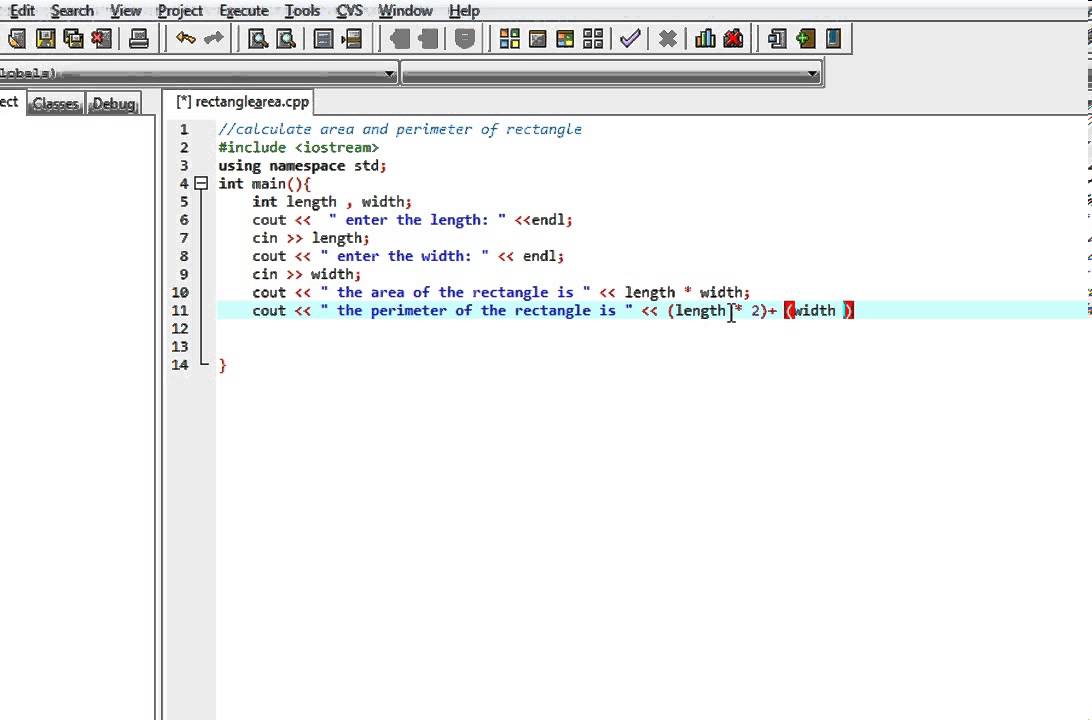Image resolution: width=1092 pixels, height=720 pixels.
Task: Collapse the main function fold at line 4
Action: 201,184
